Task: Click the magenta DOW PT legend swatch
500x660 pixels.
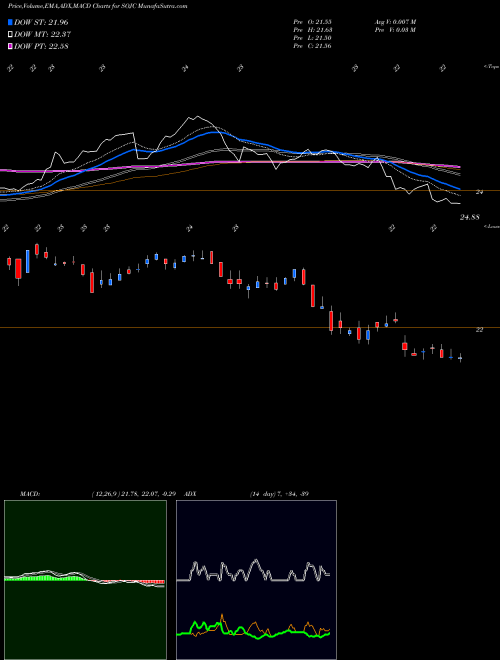Action: pyautogui.click(x=11, y=46)
